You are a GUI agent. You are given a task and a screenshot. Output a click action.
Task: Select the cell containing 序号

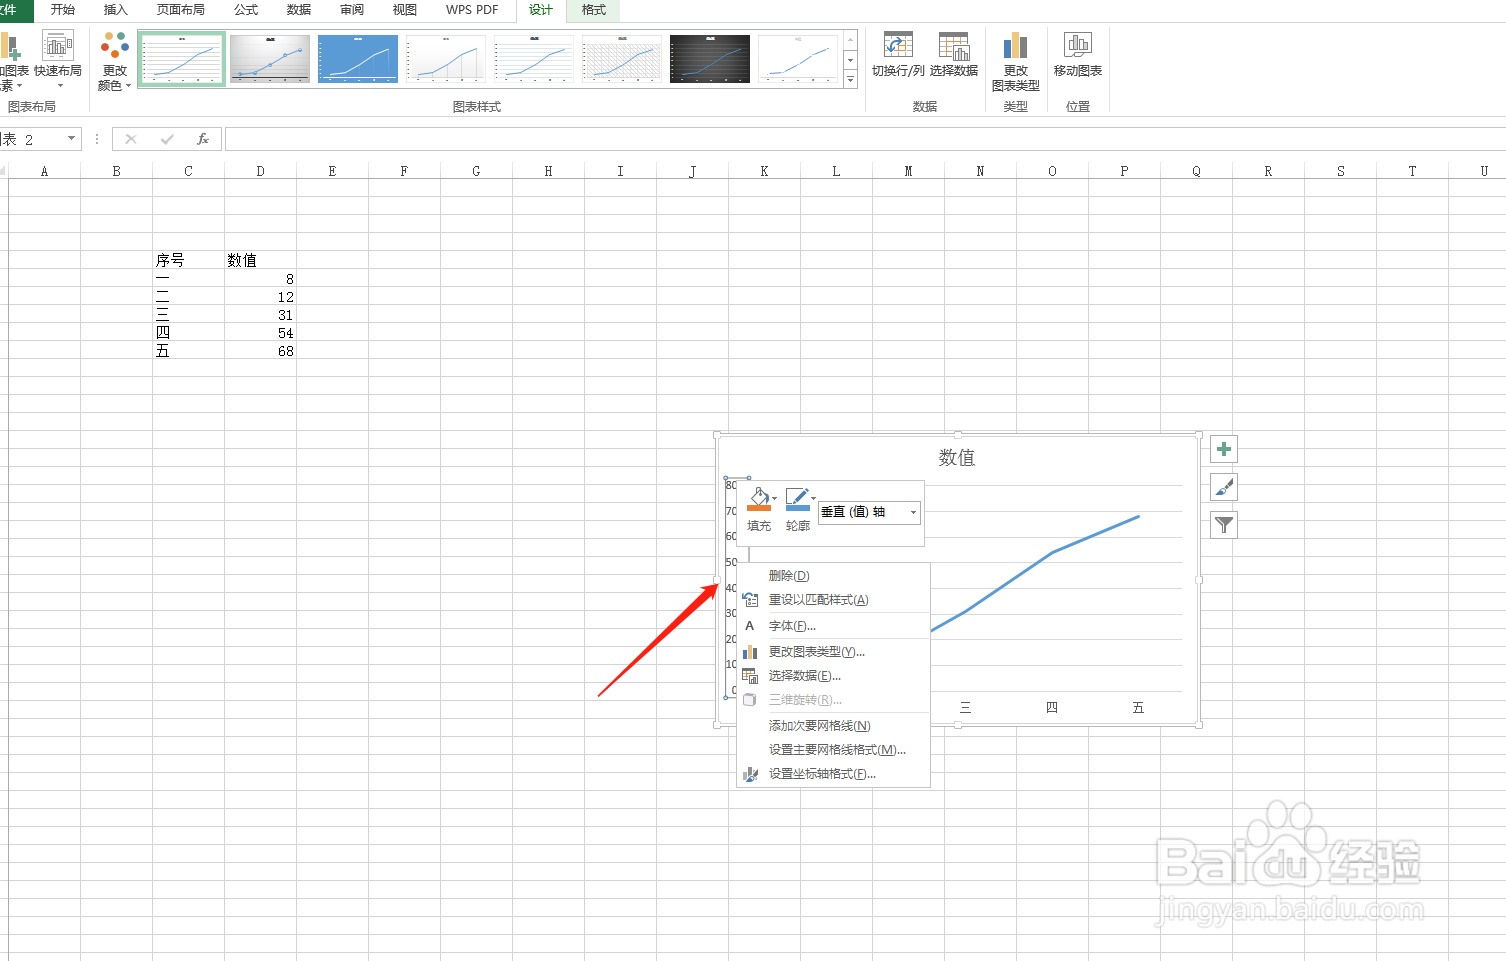tap(188, 260)
